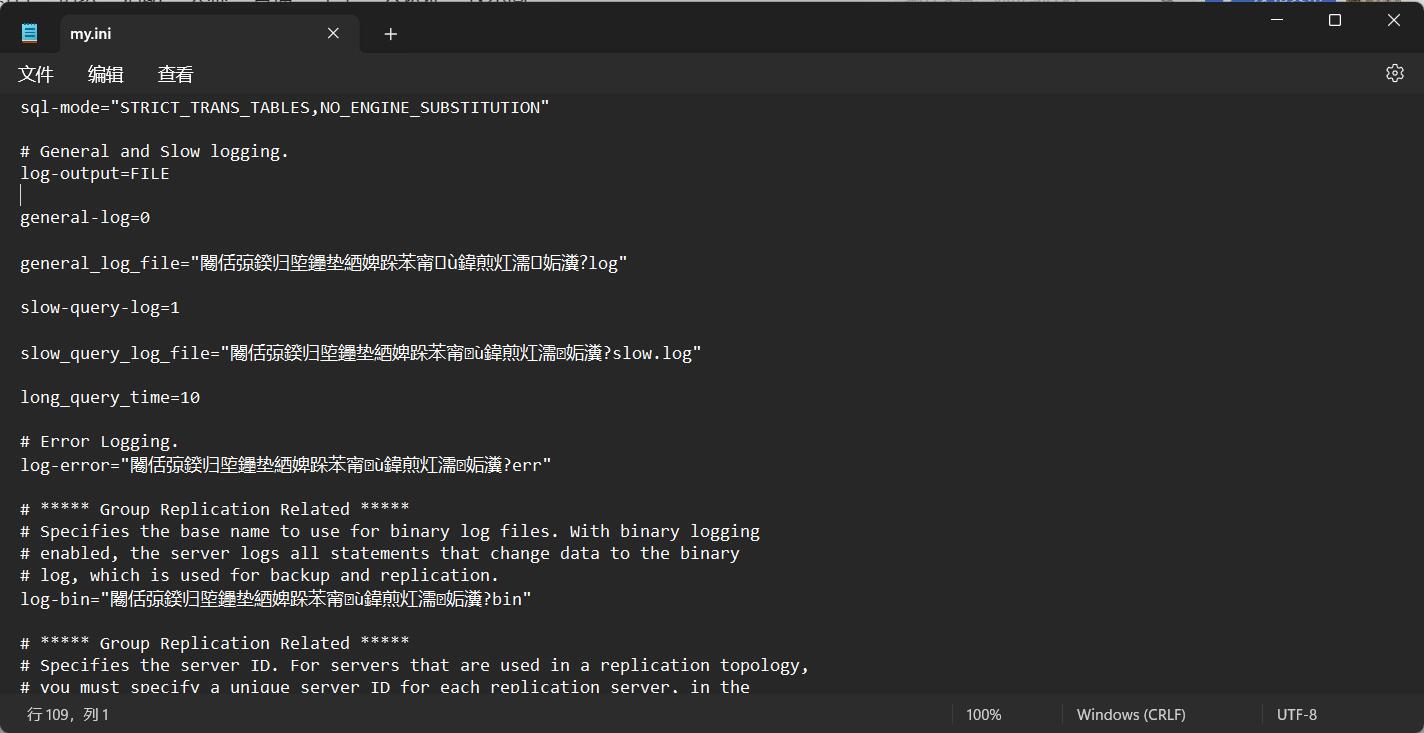
Task: Click the '# General and Slow logging.' comment
Action: [x=155, y=151]
